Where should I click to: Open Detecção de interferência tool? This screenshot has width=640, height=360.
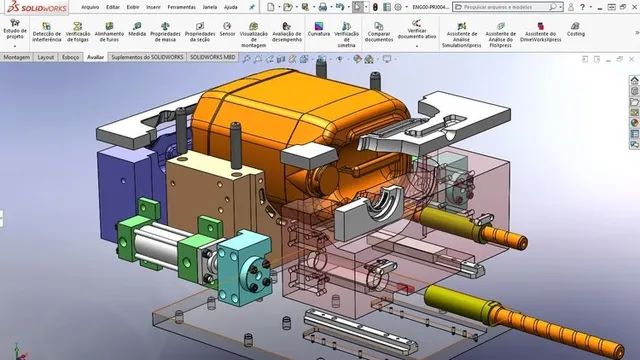(x=47, y=32)
